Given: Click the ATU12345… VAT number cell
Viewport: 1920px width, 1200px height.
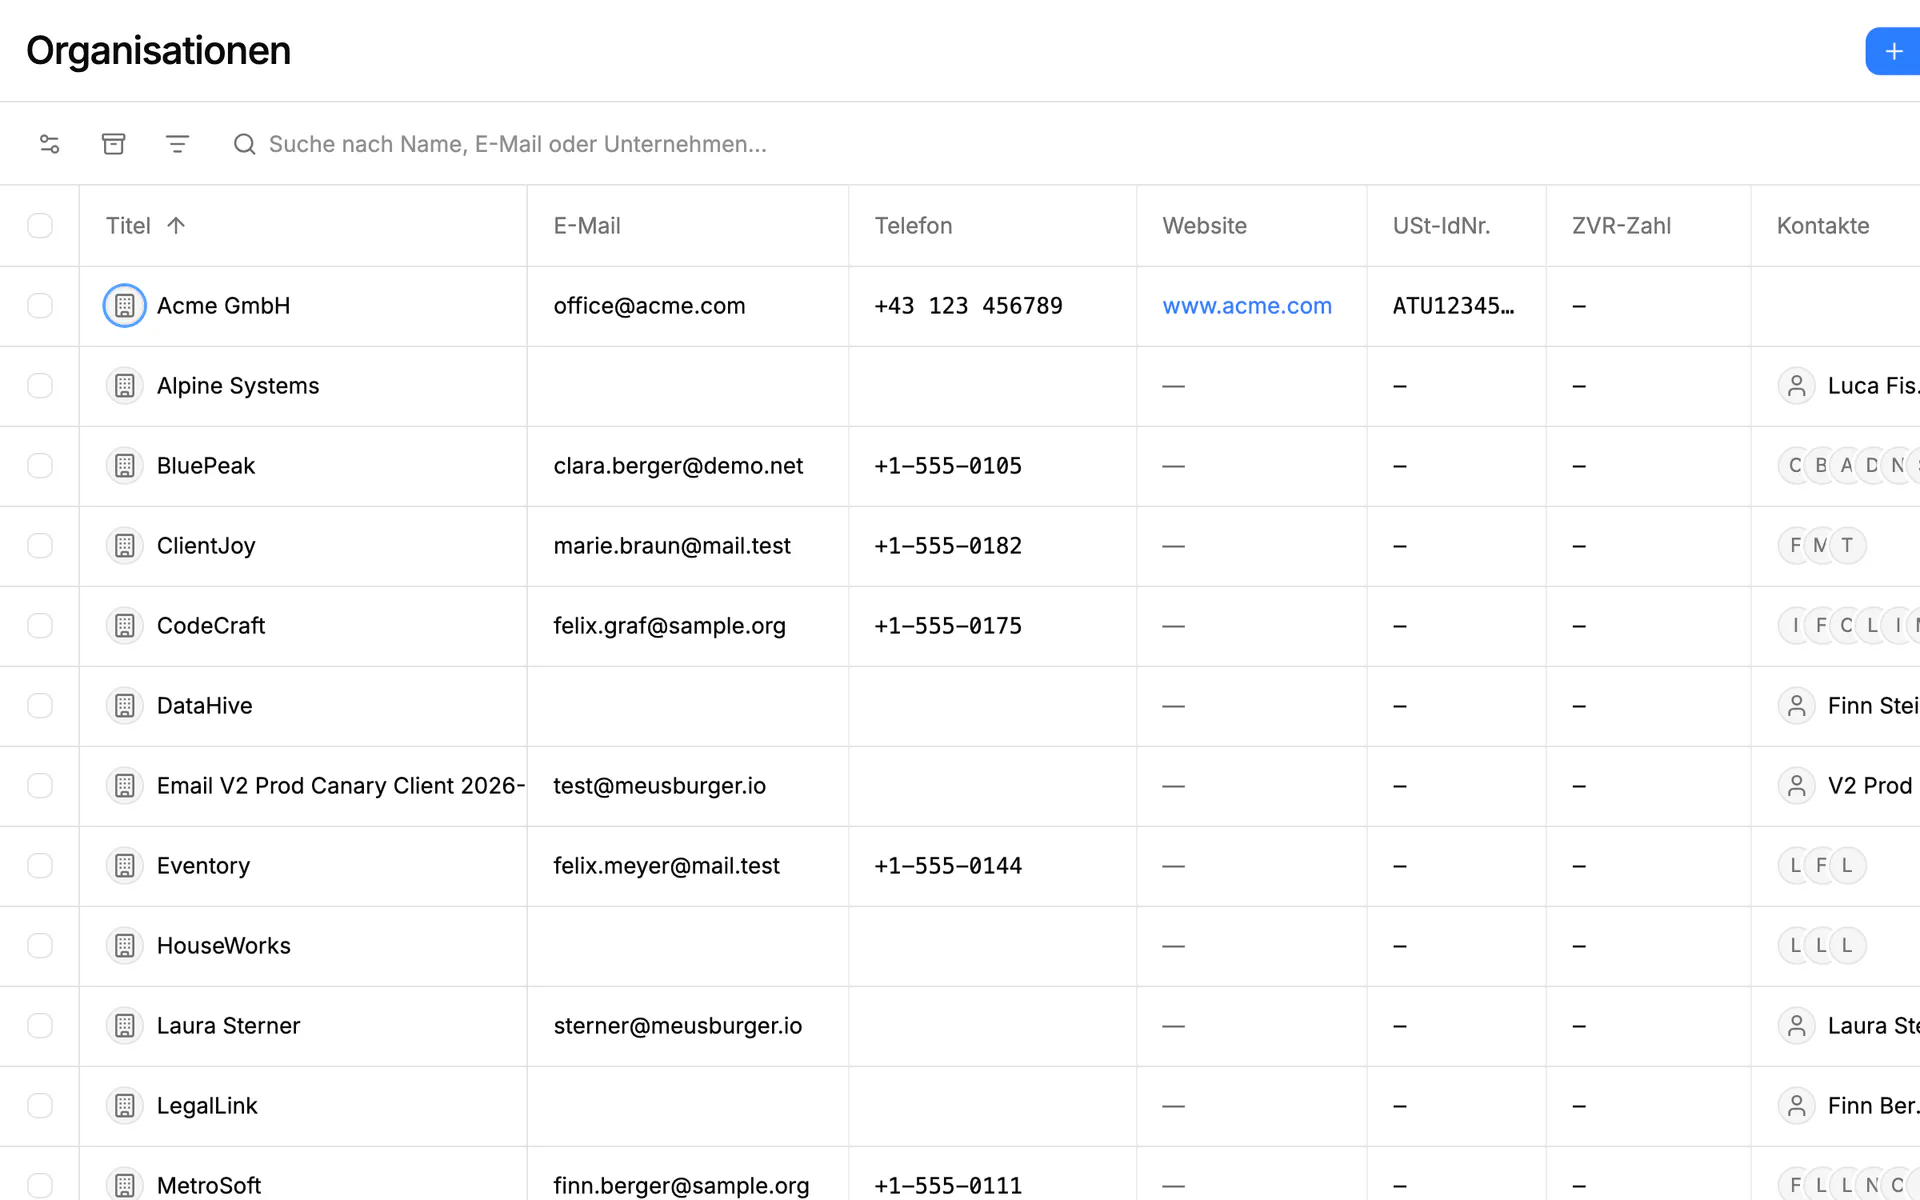Looking at the screenshot, I should pos(1456,306).
